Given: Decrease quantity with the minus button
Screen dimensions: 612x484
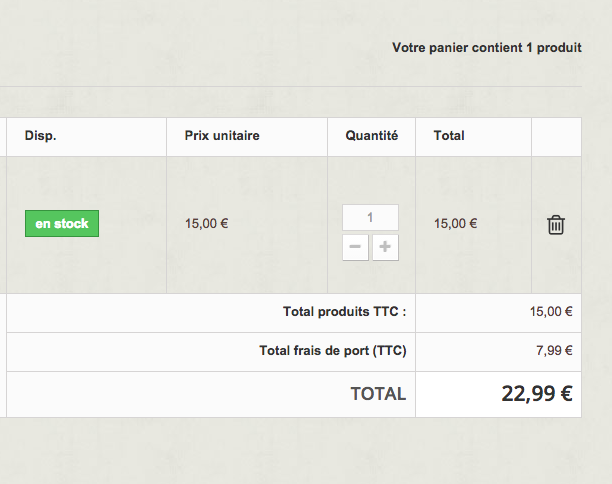Looking at the screenshot, I should coord(355,247).
